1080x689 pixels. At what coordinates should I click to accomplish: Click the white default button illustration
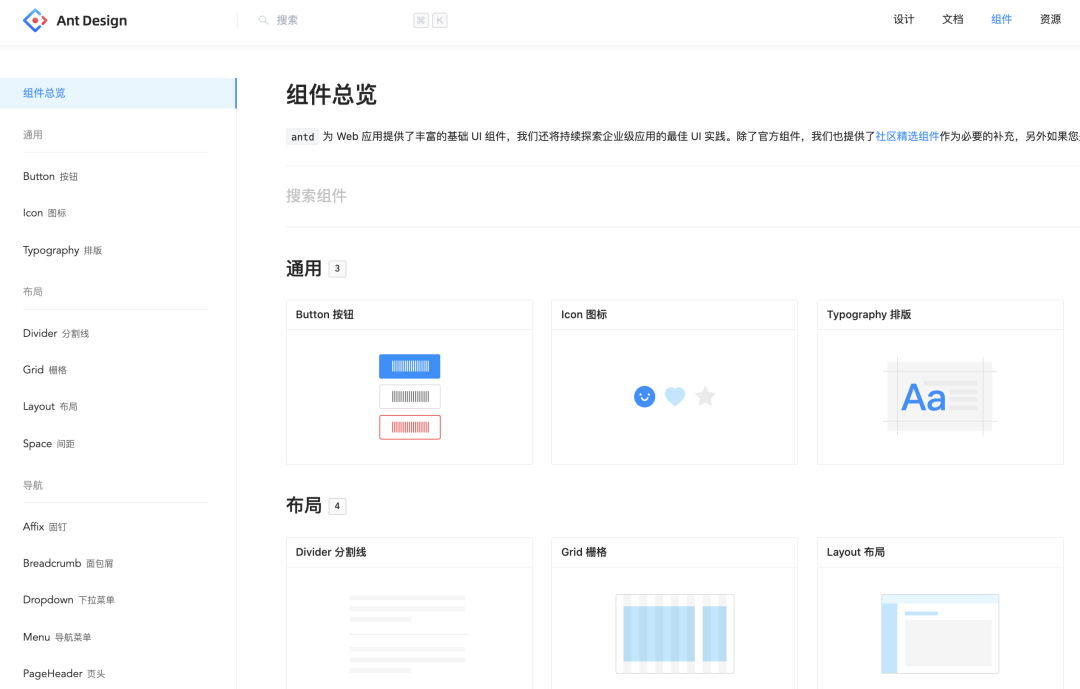pos(410,397)
